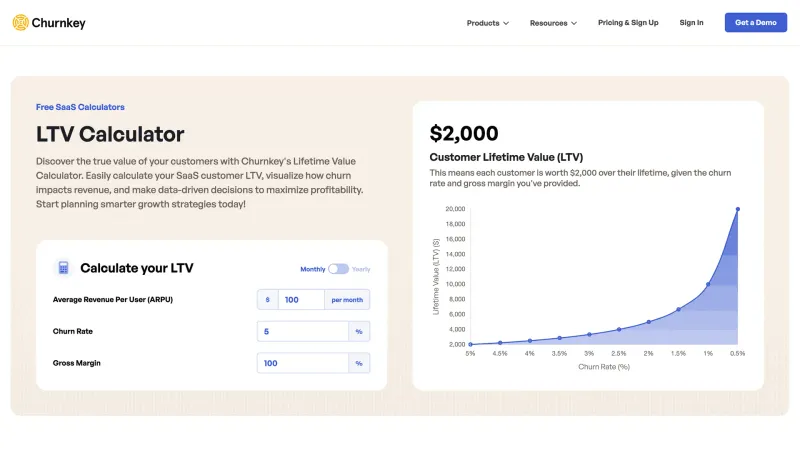The width and height of the screenshot is (800, 450).
Task: Select the Monthly label
Action: (313, 269)
